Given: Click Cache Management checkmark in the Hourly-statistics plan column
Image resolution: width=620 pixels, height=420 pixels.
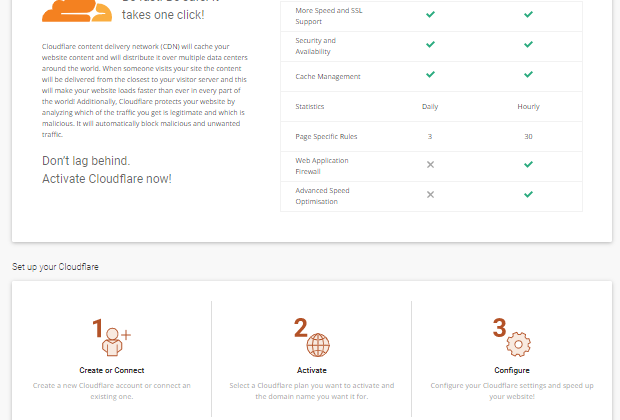Looking at the screenshot, I should tap(528, 74).
